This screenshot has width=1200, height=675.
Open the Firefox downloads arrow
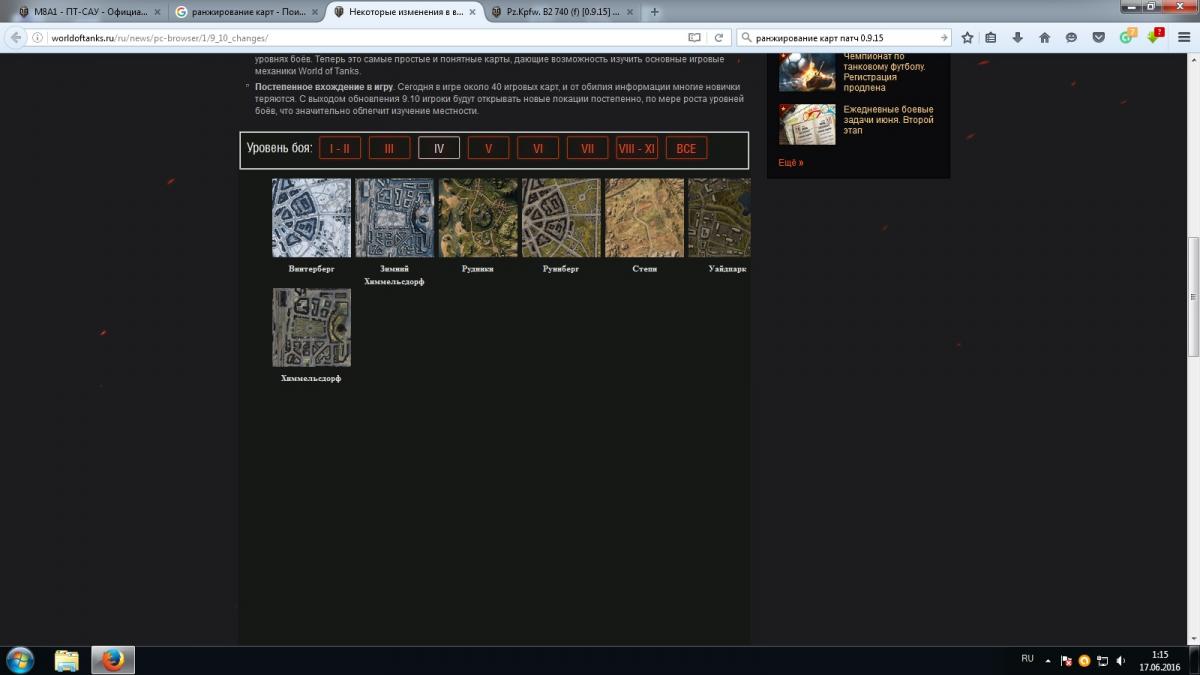[x=1018, y=38]
